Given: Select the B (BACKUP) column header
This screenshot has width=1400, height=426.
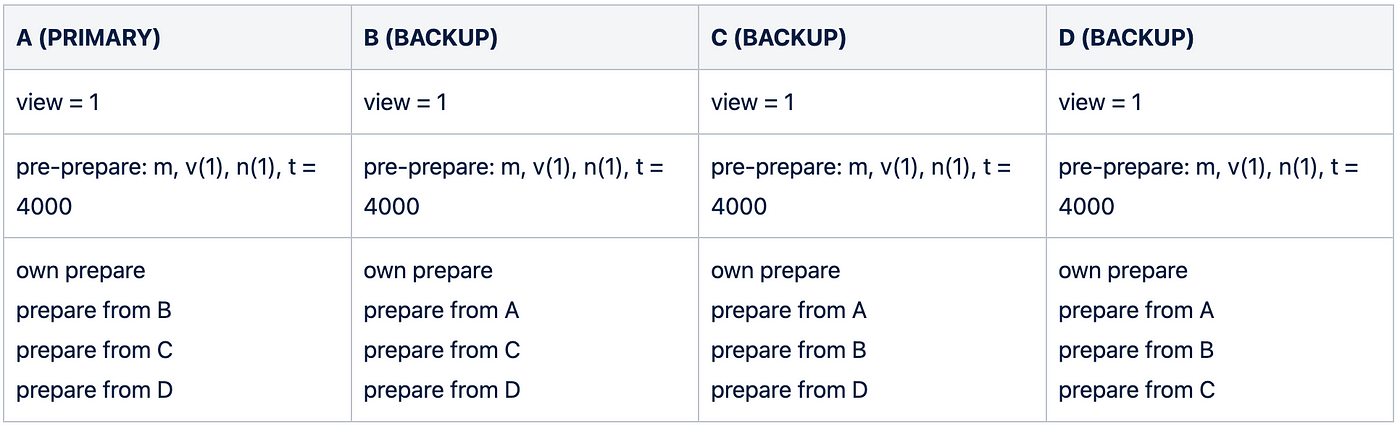Looking at the screenshot, I should (x=431, y=38).
